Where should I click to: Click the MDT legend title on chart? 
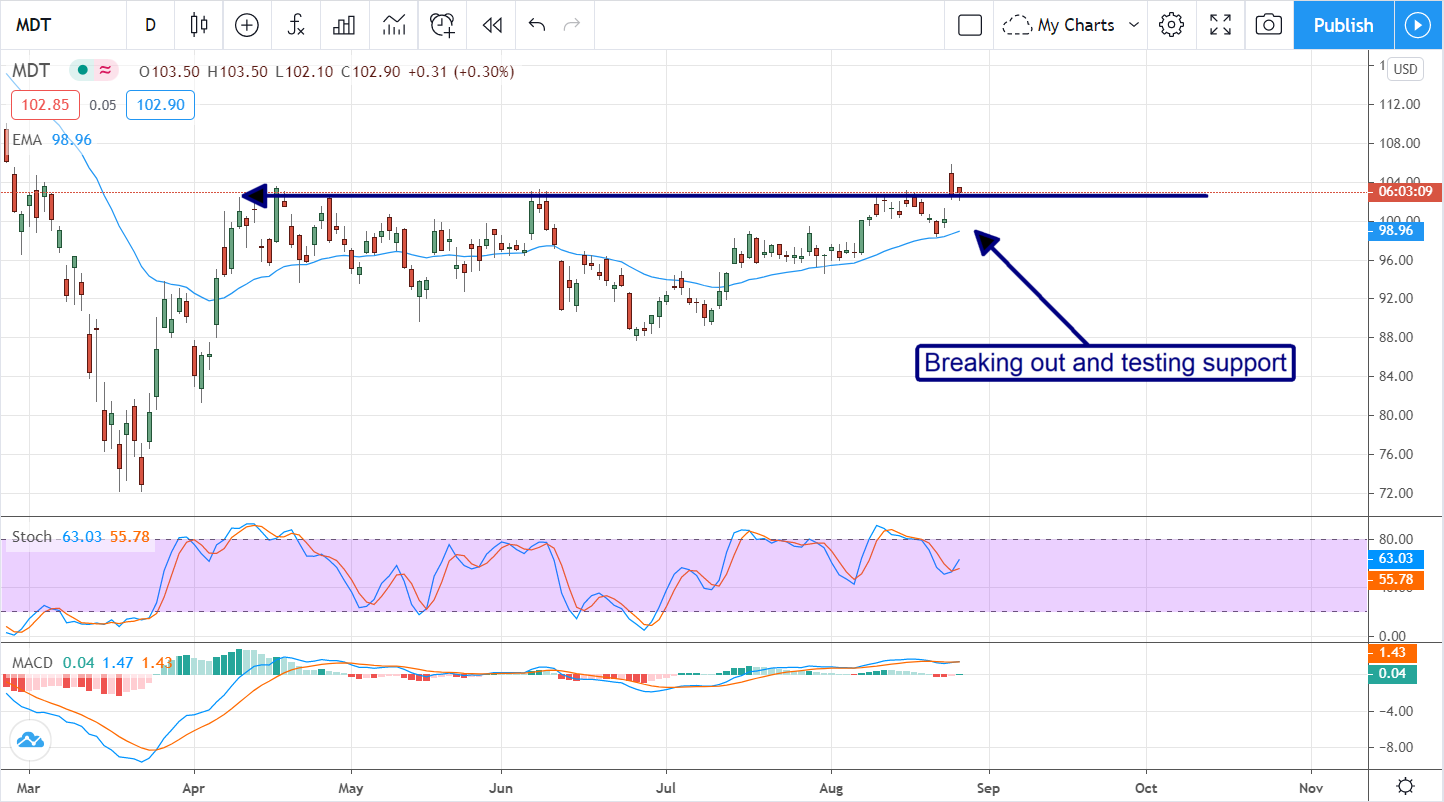click(x=32, y=71)
